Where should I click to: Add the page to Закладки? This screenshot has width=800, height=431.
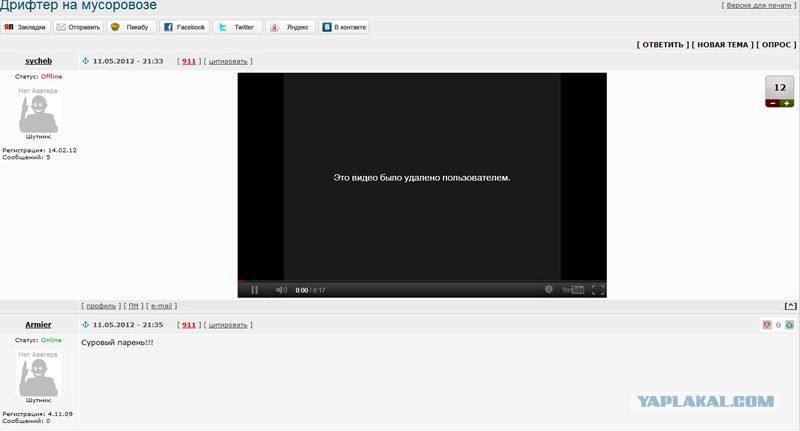pos(27,27)
